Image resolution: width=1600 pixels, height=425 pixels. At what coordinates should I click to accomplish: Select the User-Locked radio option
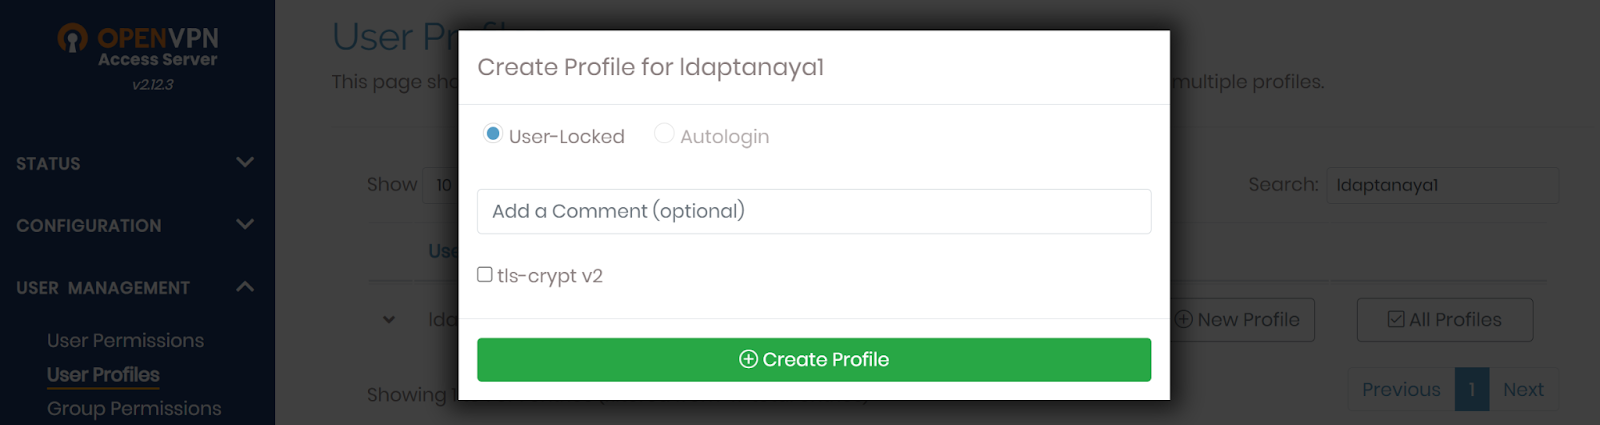click(493, 134)
